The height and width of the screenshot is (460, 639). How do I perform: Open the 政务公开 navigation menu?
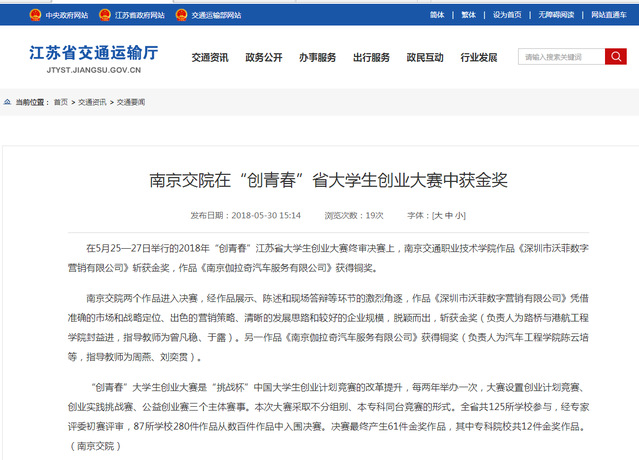[x=264, y=58]
